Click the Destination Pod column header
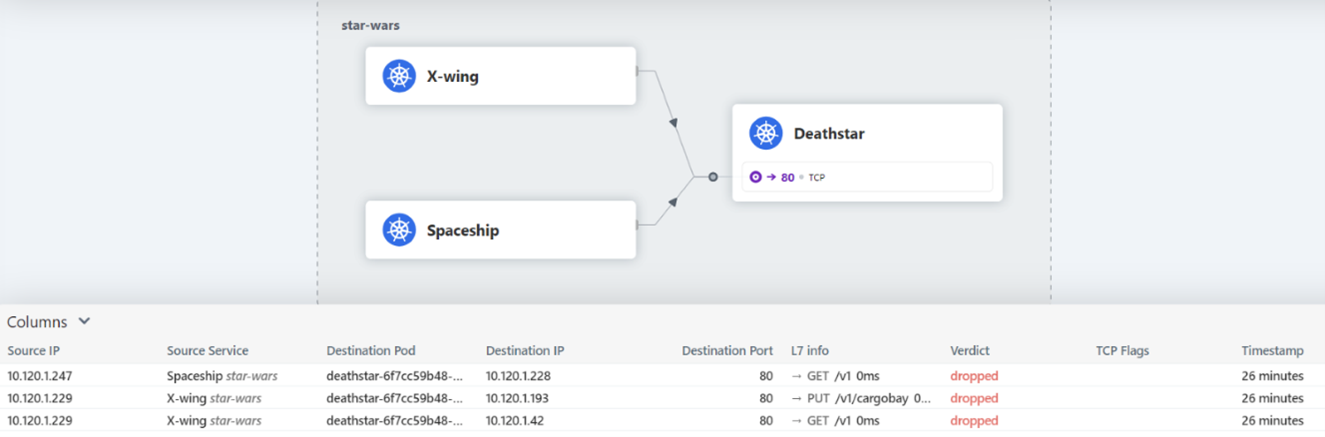This screenshot has height=437, width=1325. 370,351
